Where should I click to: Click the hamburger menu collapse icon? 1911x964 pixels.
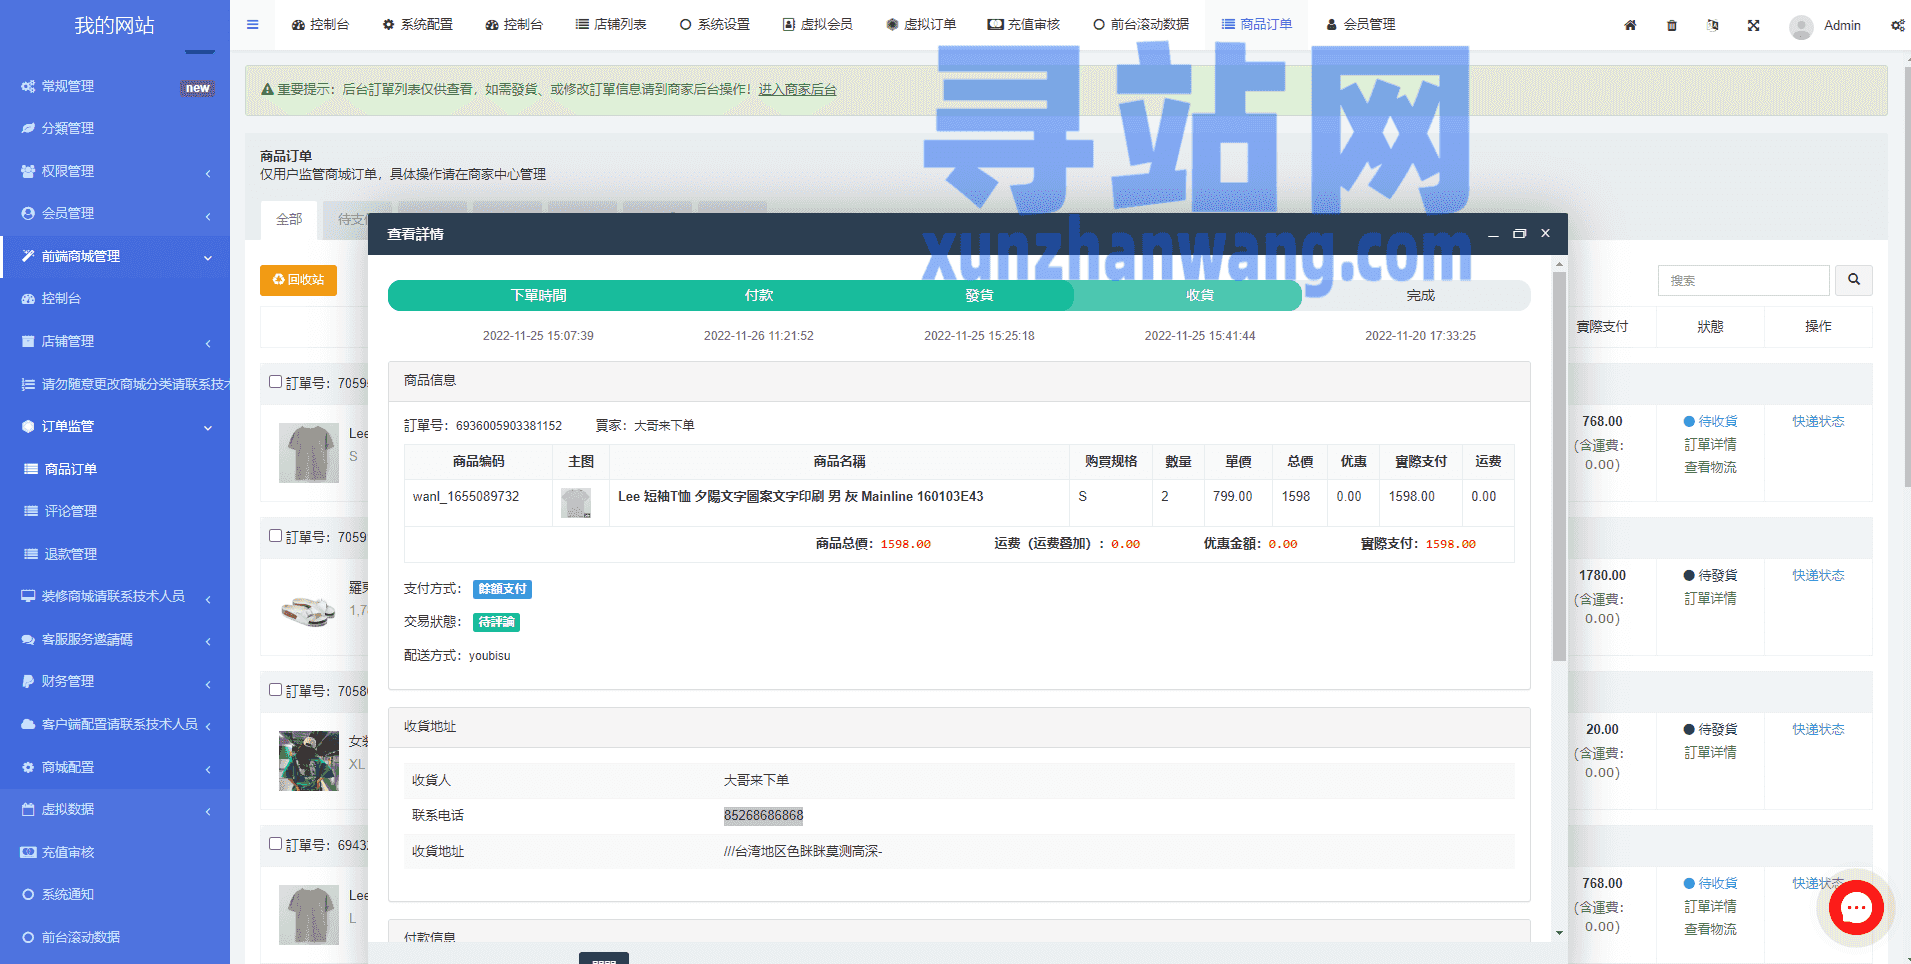(252, 25)
